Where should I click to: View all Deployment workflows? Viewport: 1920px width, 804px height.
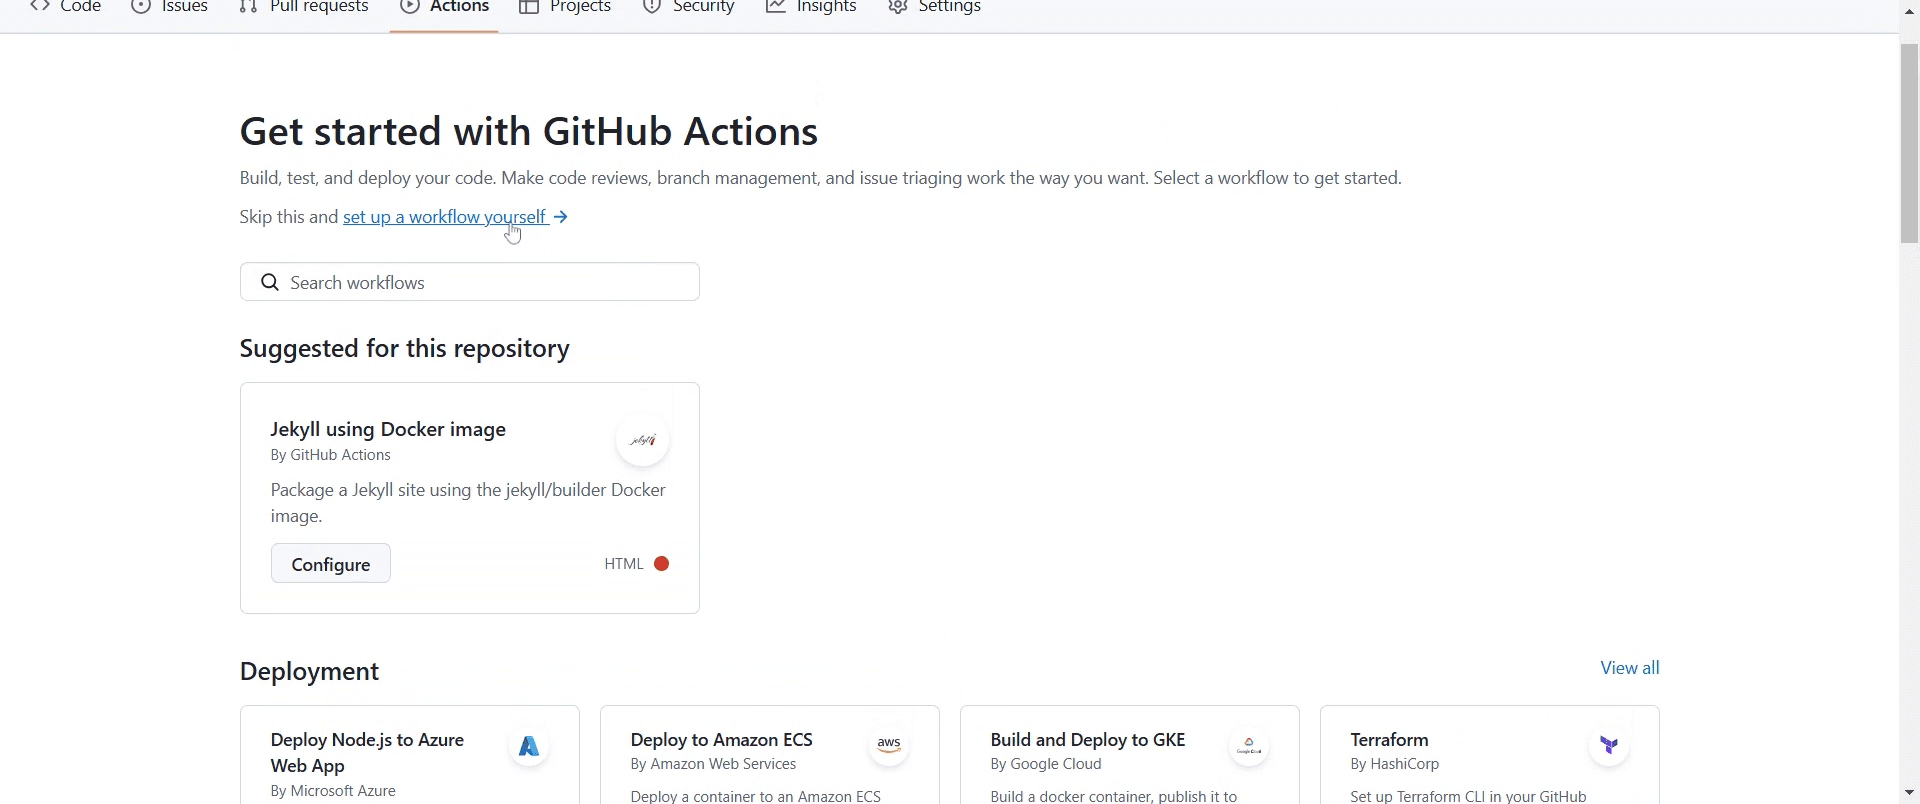(1630, 668)
